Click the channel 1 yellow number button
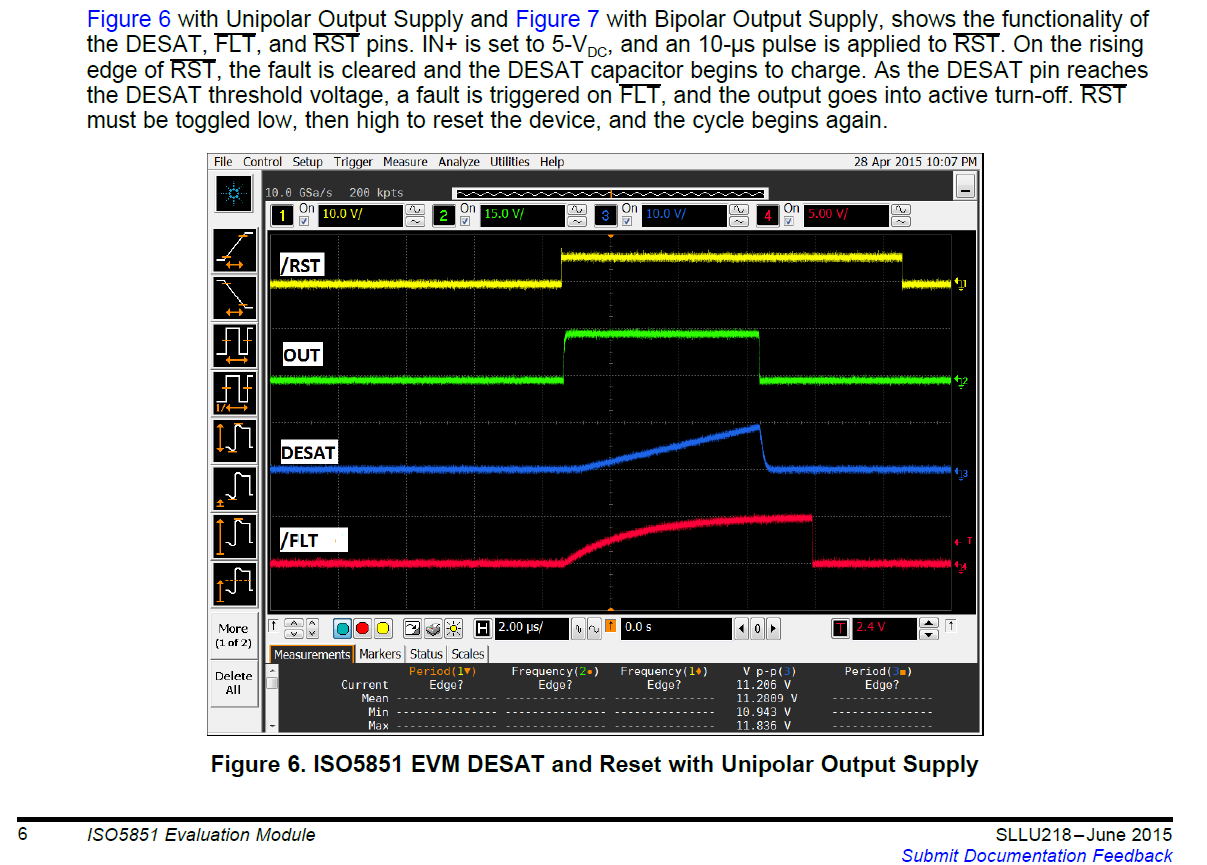The width and height of the screenshot is (1207, 865). [x=283, y=215]
